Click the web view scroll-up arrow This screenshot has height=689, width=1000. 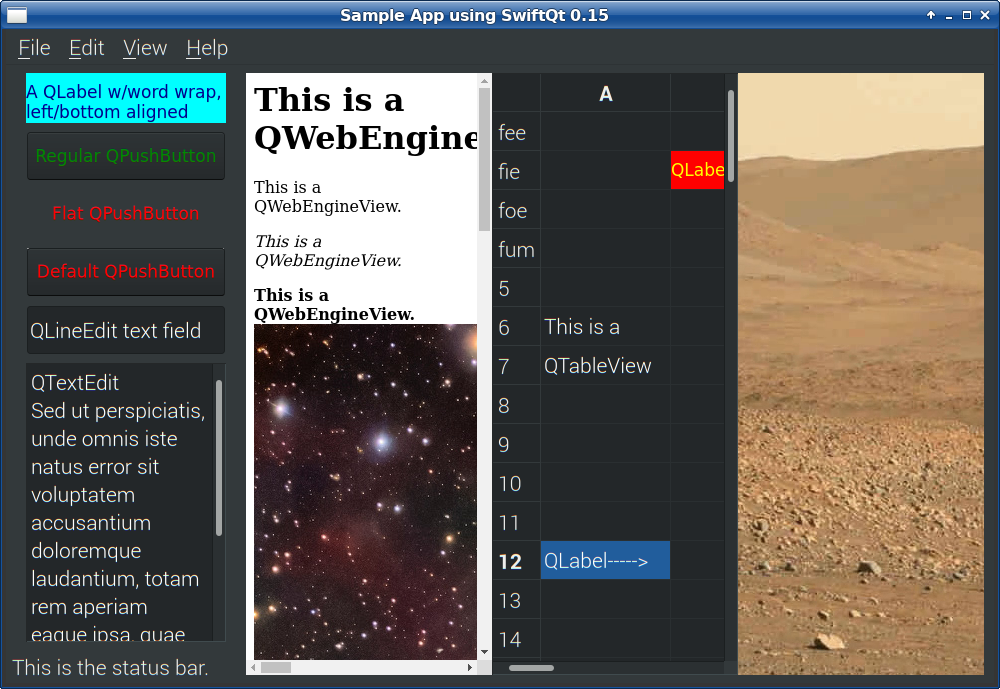[x=485, y=81]
